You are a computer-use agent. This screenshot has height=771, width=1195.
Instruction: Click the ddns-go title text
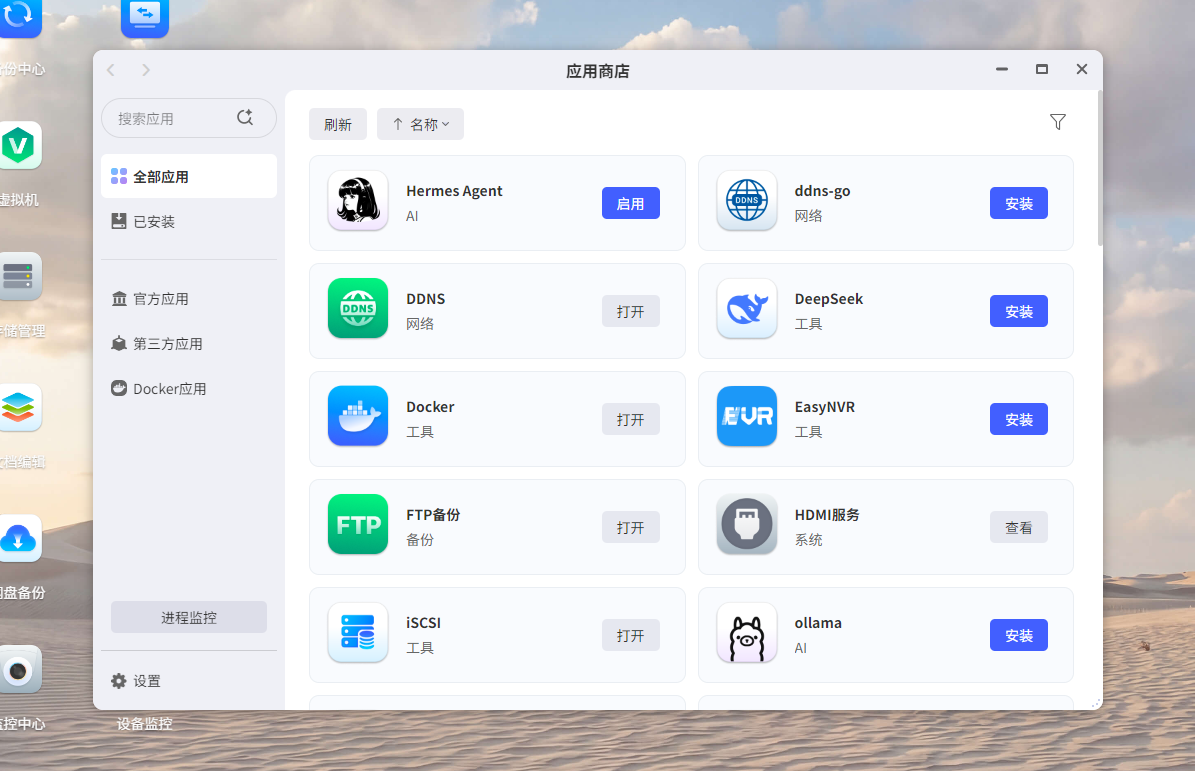click(x=822, y=190)
